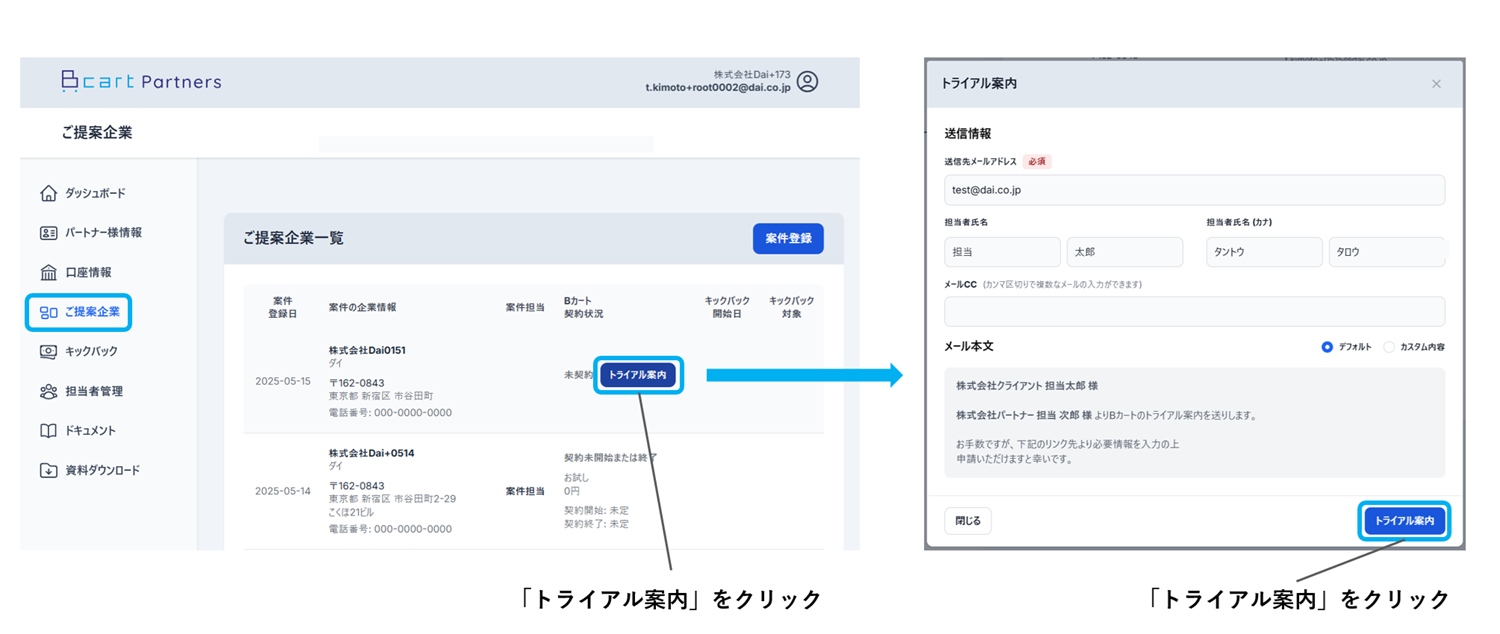Click the ドキュメント book icon
Image resolution: width=1500 pixels, height=634 pixels.
pos(48,431)
